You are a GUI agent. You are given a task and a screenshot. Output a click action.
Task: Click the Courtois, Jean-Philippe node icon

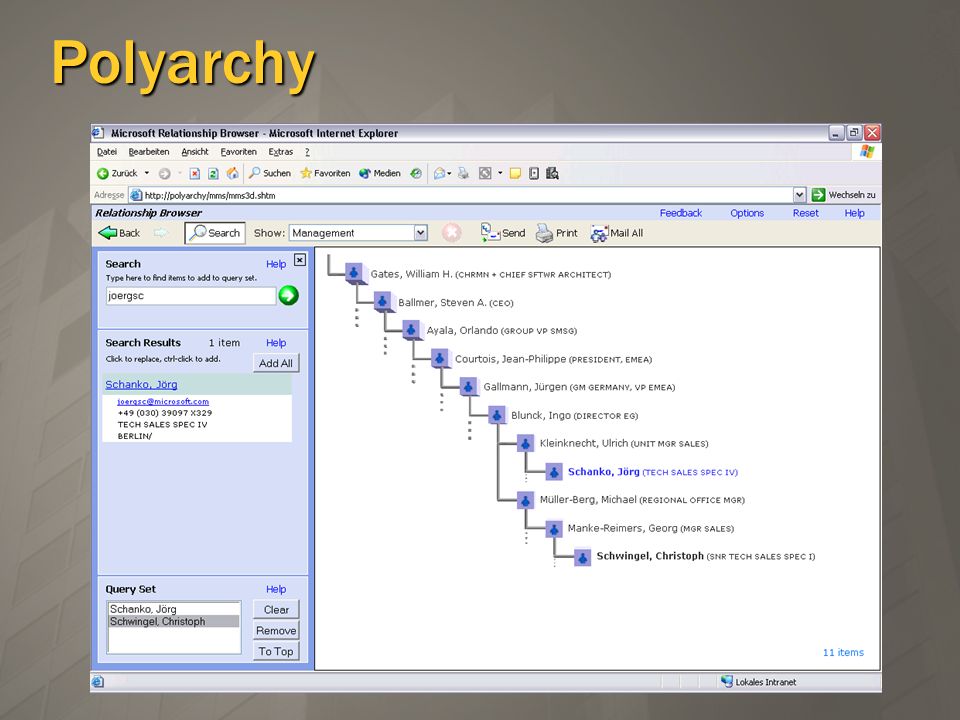[440, 358]
